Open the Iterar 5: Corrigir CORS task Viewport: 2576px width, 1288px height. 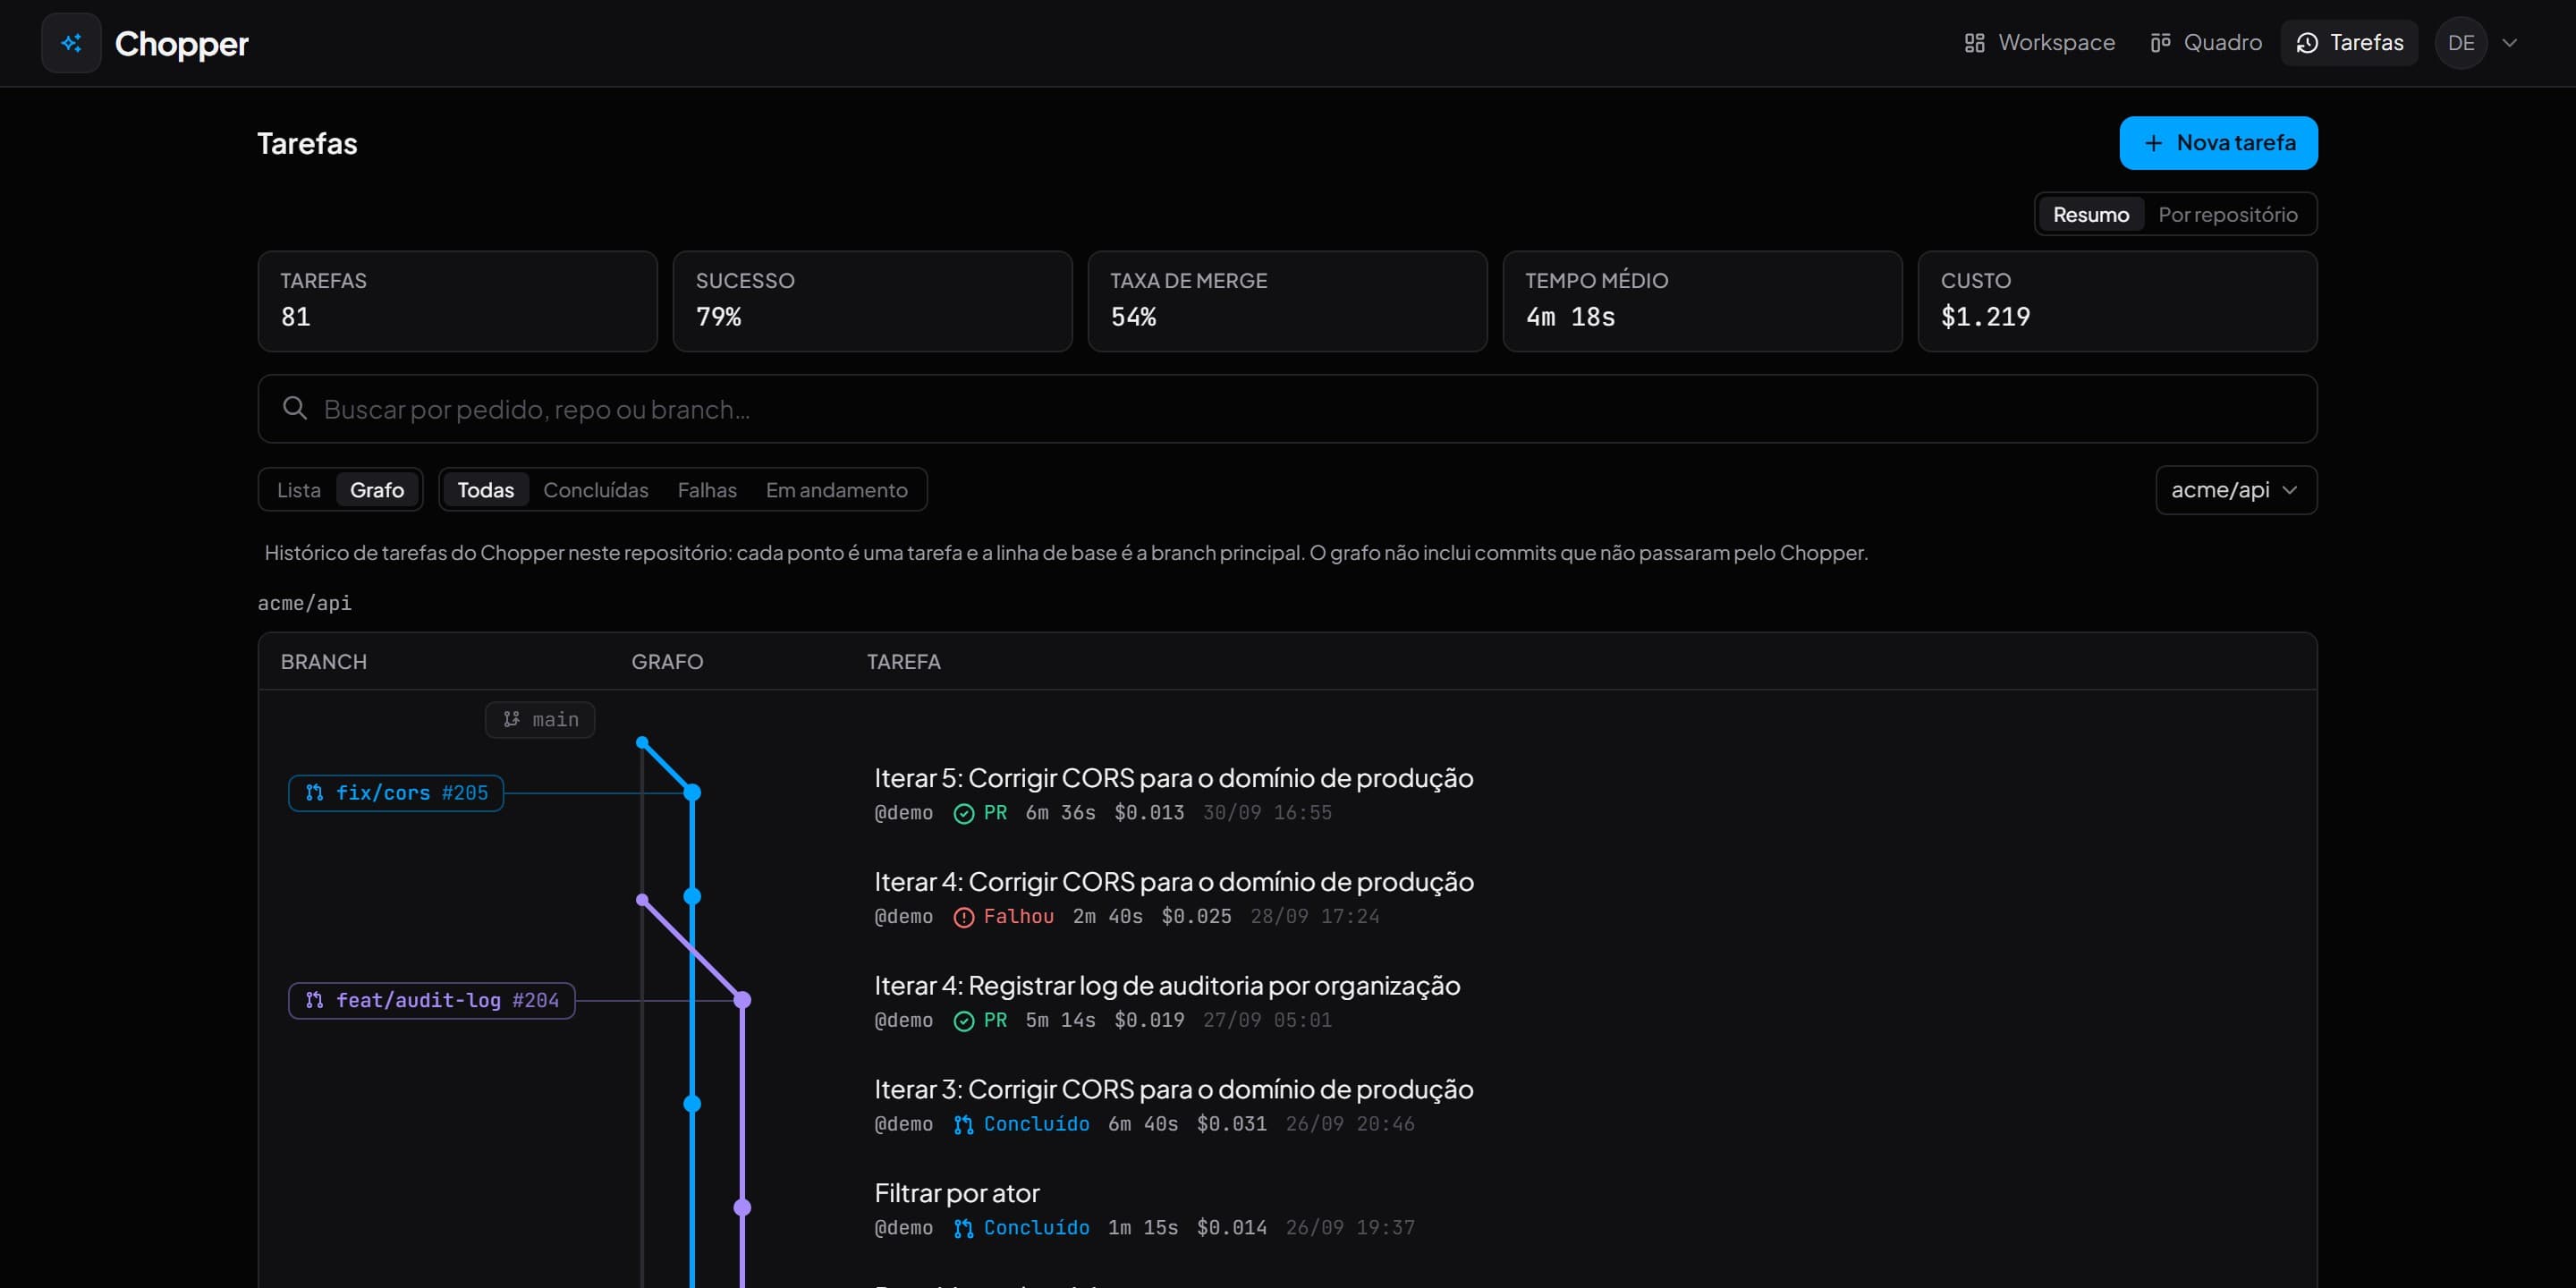click(x=1174, y=778)
